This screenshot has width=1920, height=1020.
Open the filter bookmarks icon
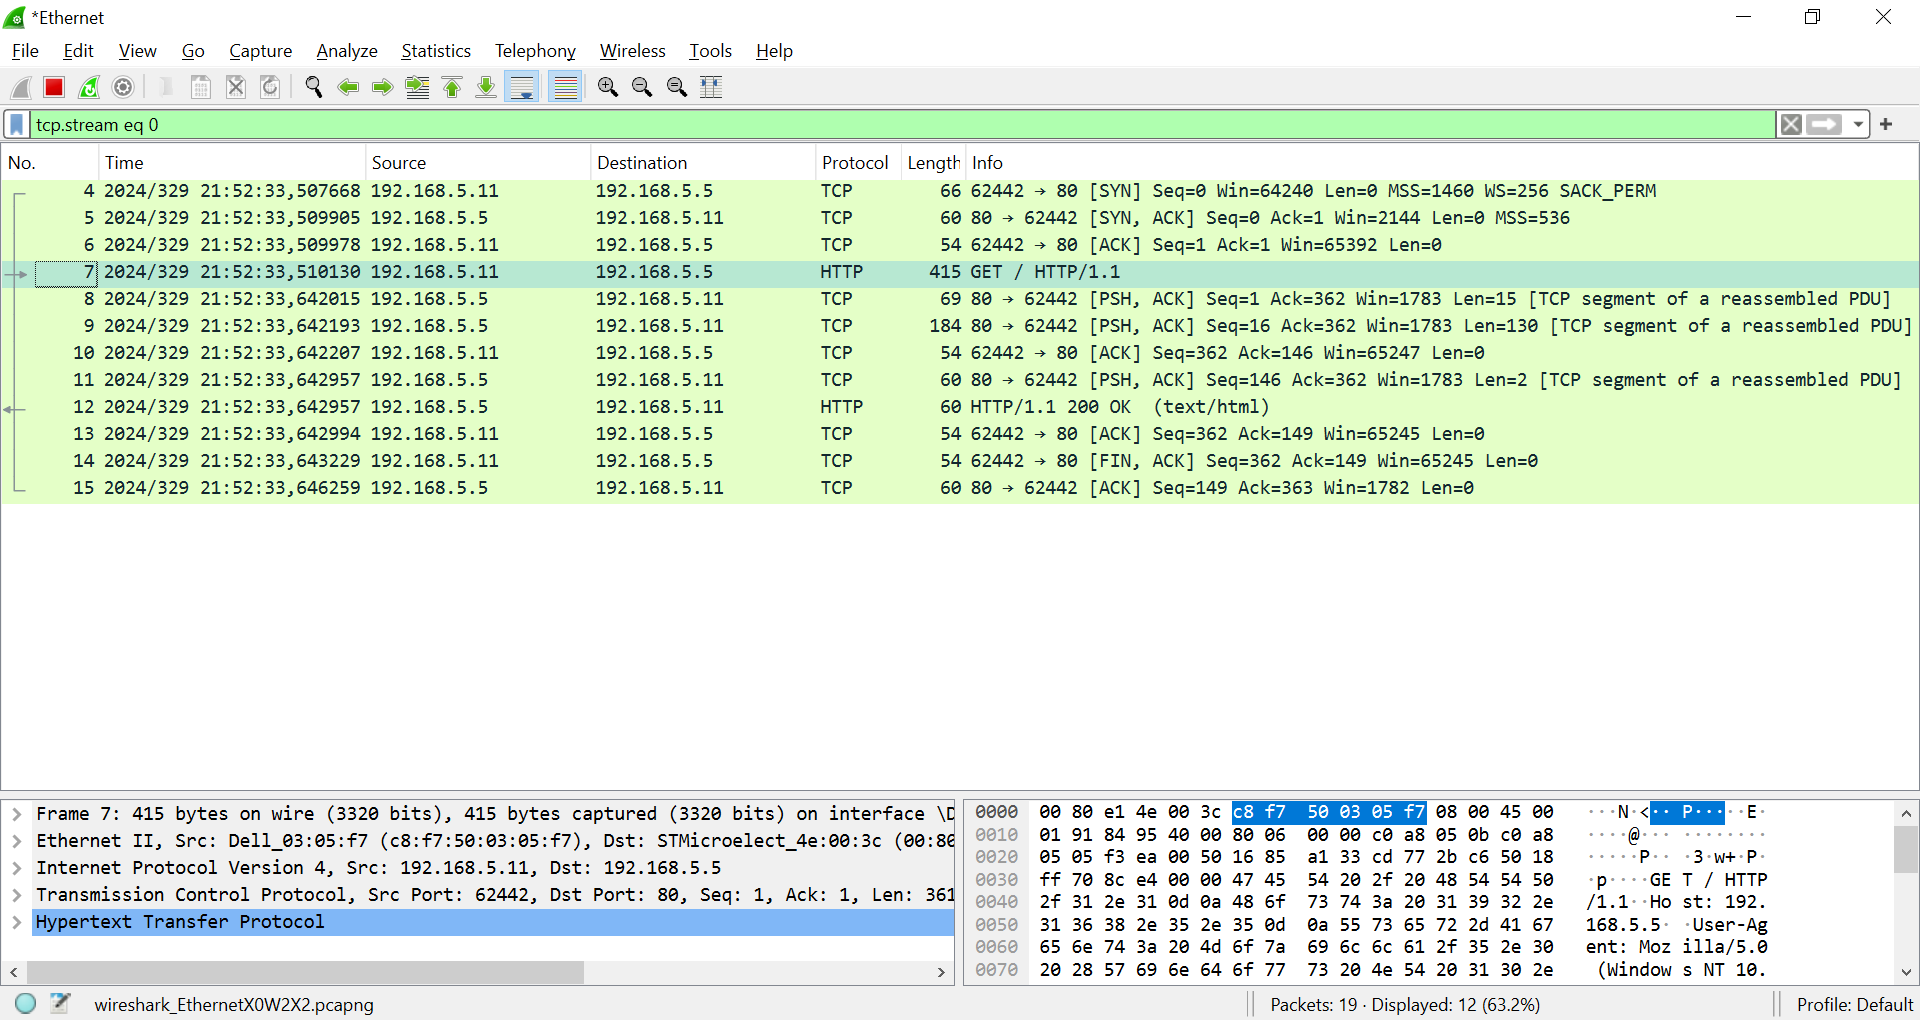click(x=15, y=124)
